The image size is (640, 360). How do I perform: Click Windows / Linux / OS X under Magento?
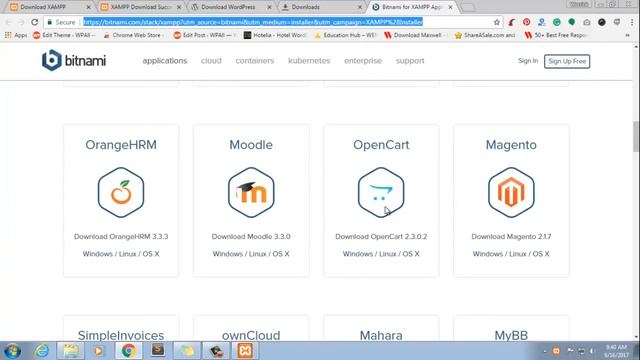click(x=511, y=254)
